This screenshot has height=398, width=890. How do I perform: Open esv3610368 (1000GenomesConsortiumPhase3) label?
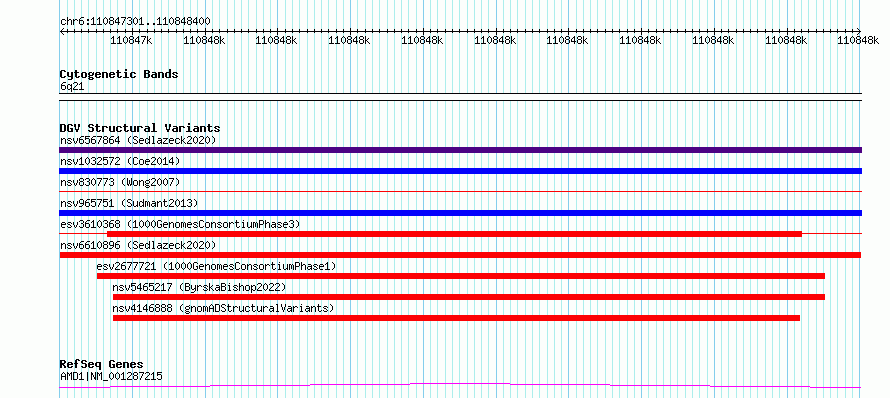pos(180,224)
